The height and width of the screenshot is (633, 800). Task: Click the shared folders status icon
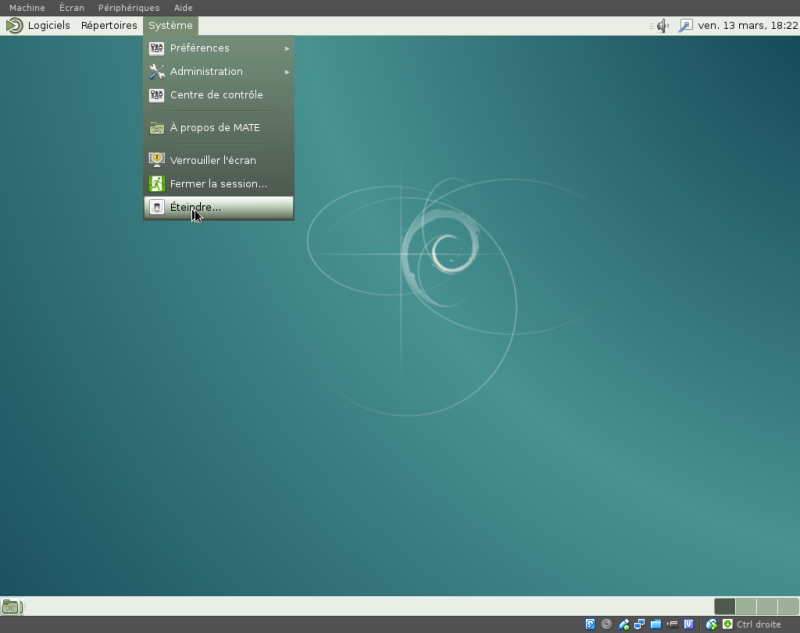656,624
